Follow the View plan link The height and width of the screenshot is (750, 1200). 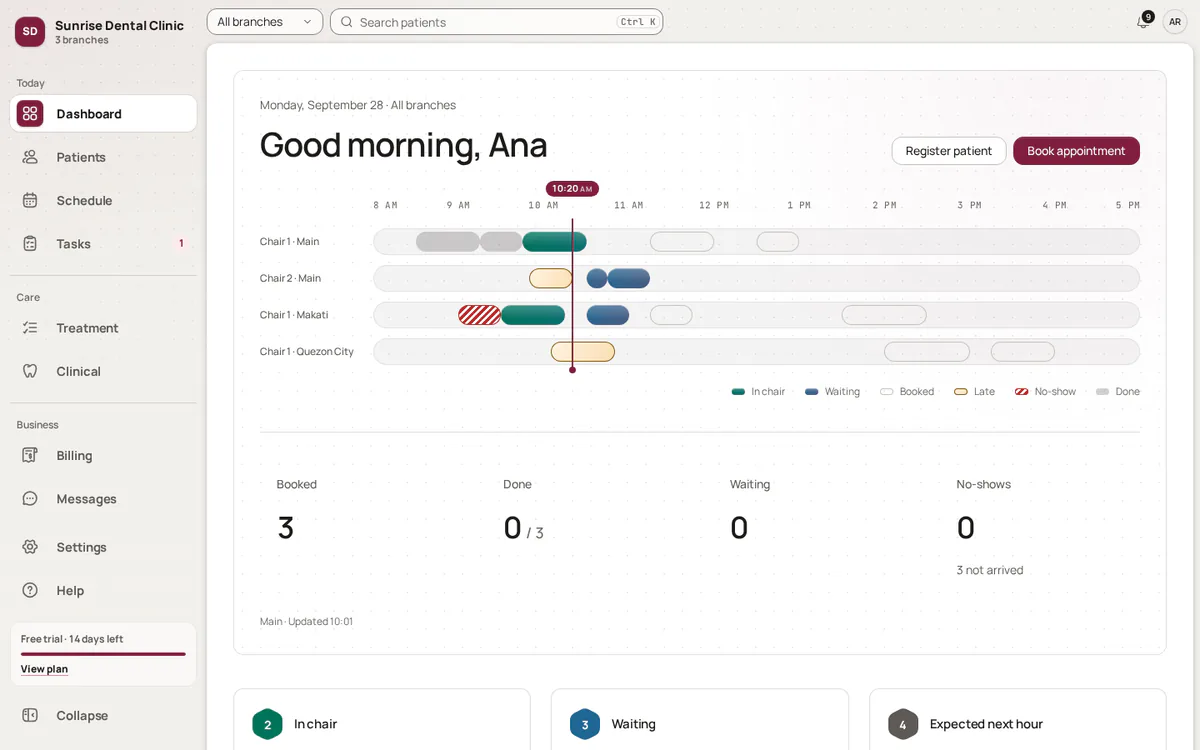[x=44, y=669]
